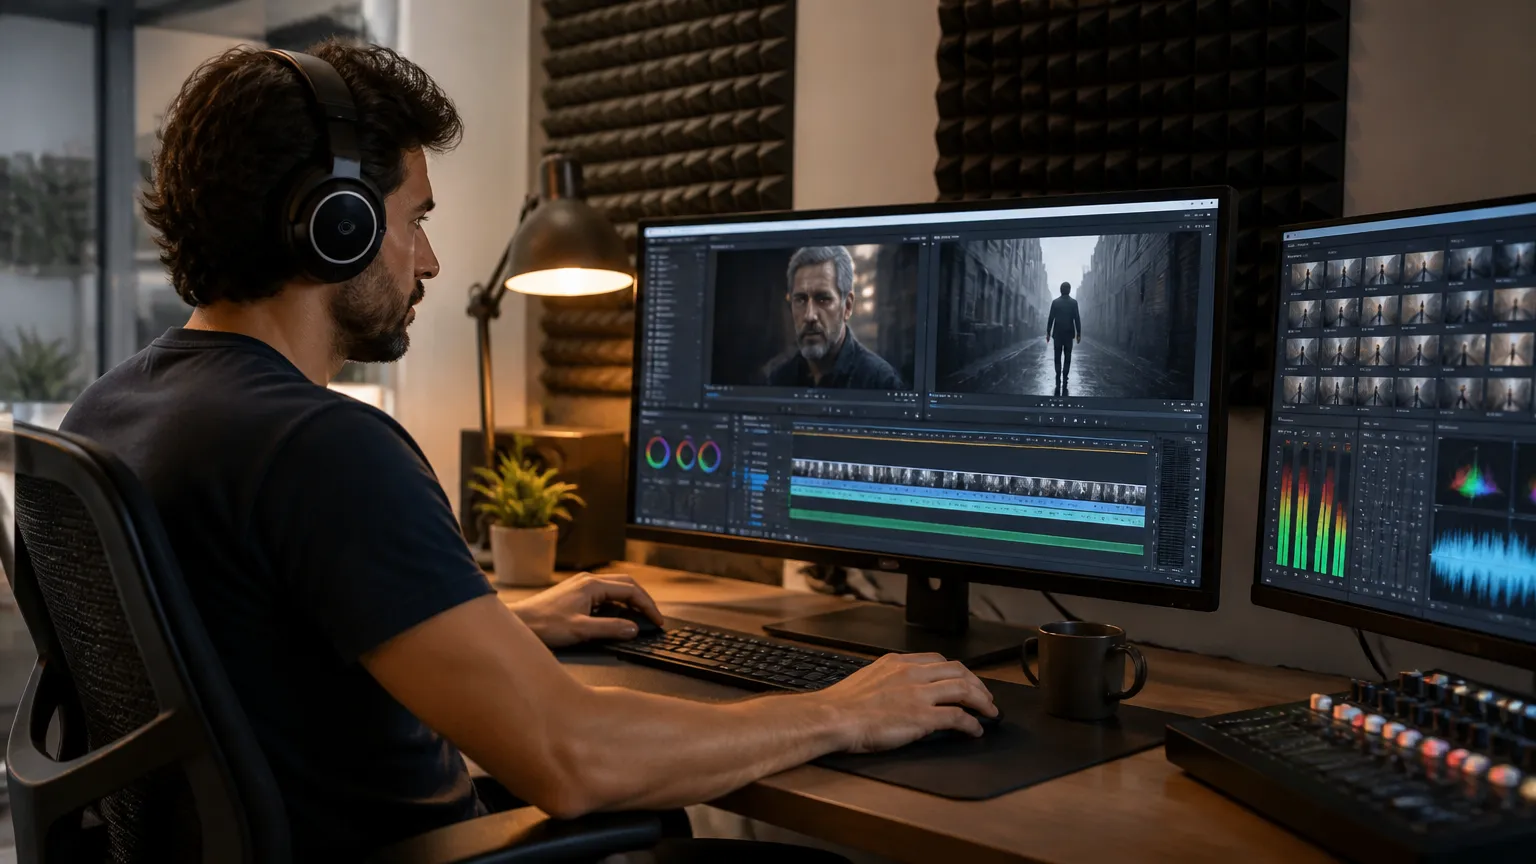This screenshot has height=864, width=1536.
Task: Click the program monitor preview of man walking in alley
Action: tap(1068, 316)
